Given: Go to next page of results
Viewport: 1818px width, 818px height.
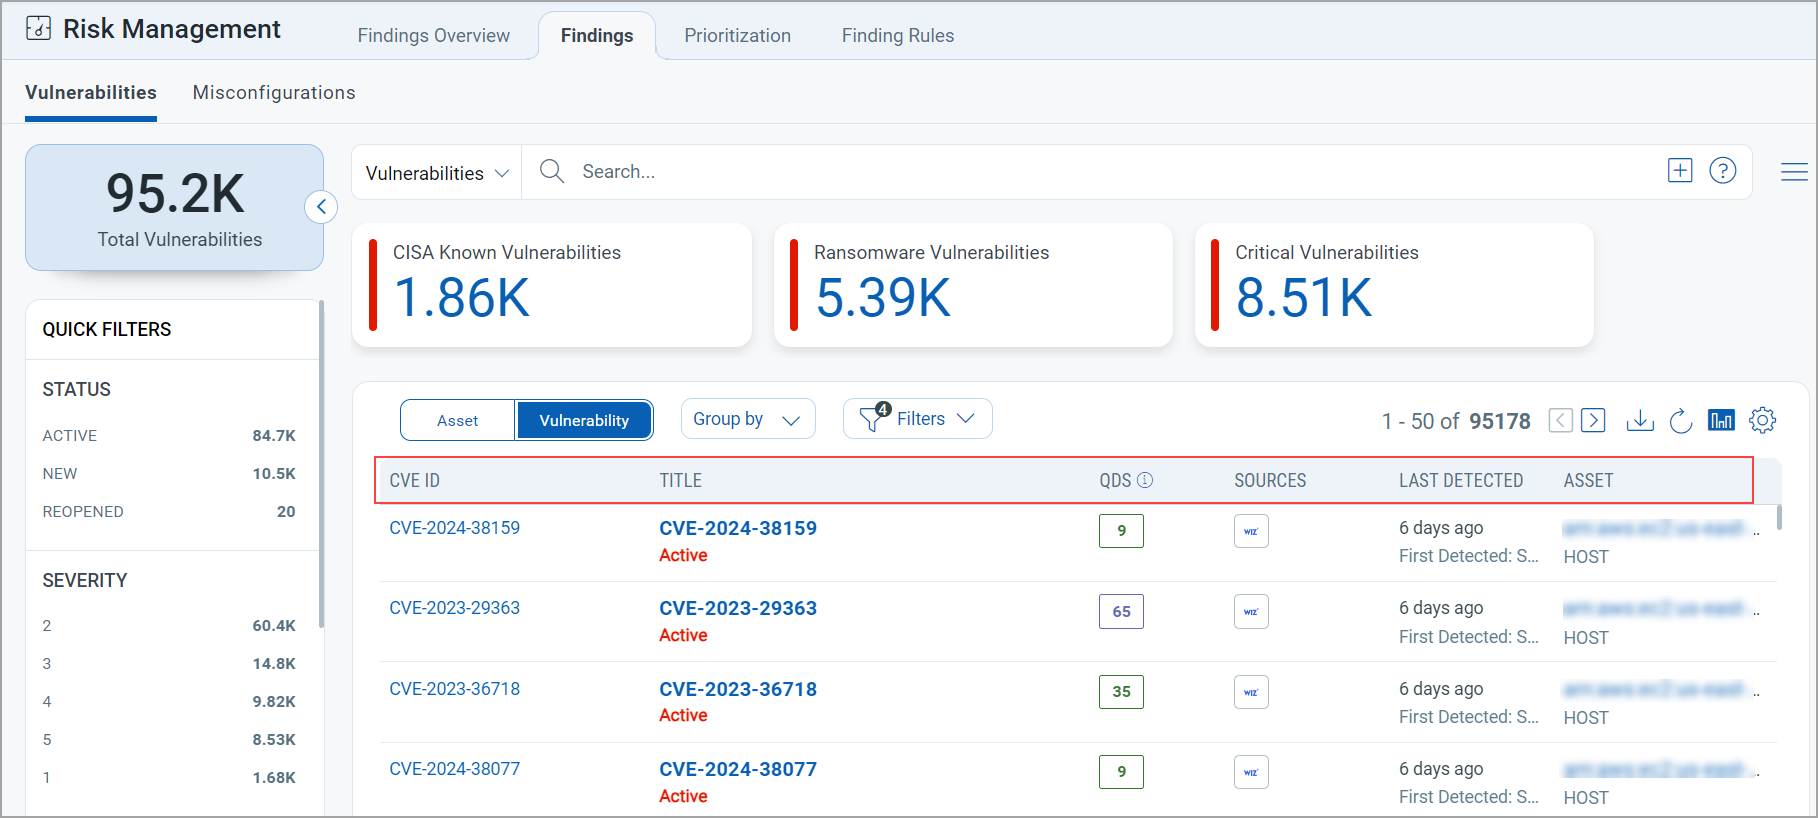Looking at the screenshot, I should coord(1594,420).
